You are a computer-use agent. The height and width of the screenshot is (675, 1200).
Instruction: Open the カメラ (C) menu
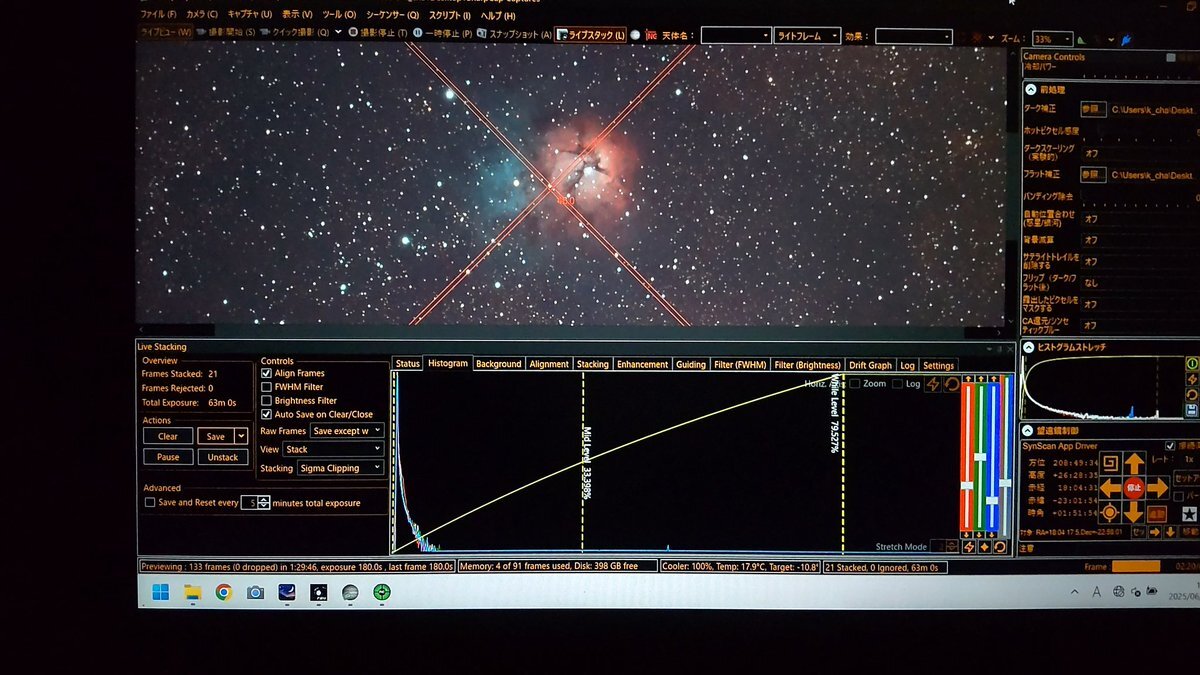pos(201,16)
